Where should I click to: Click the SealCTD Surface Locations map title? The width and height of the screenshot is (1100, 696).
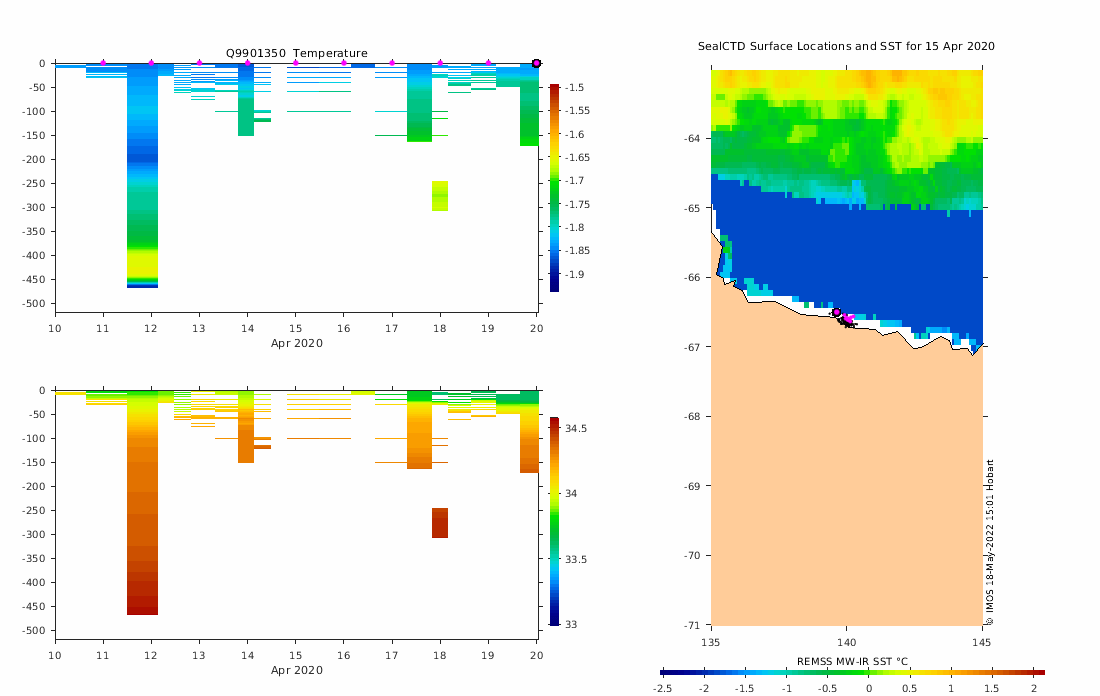tap(846, 46)
